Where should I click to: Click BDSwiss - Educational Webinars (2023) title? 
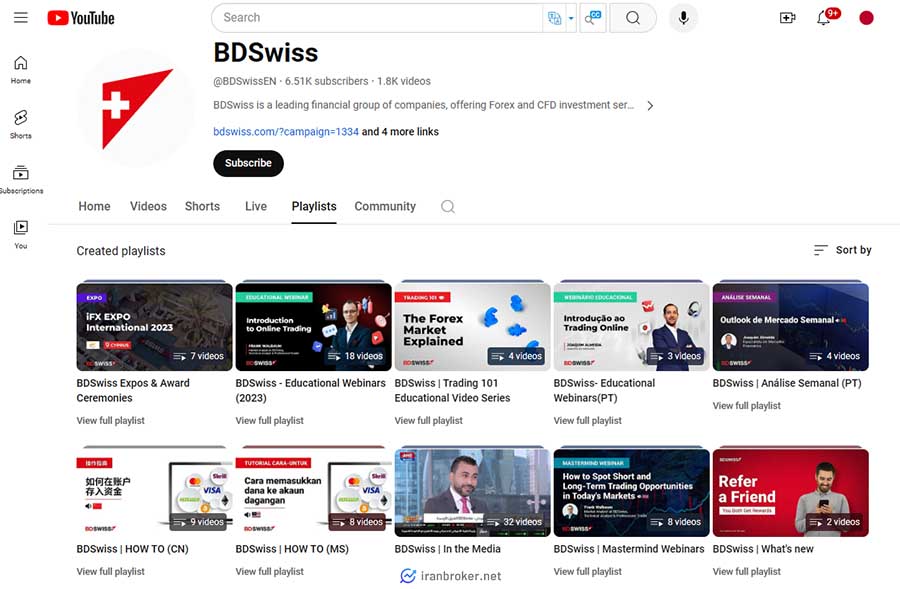pyautogui.click(x=311, y=390)
